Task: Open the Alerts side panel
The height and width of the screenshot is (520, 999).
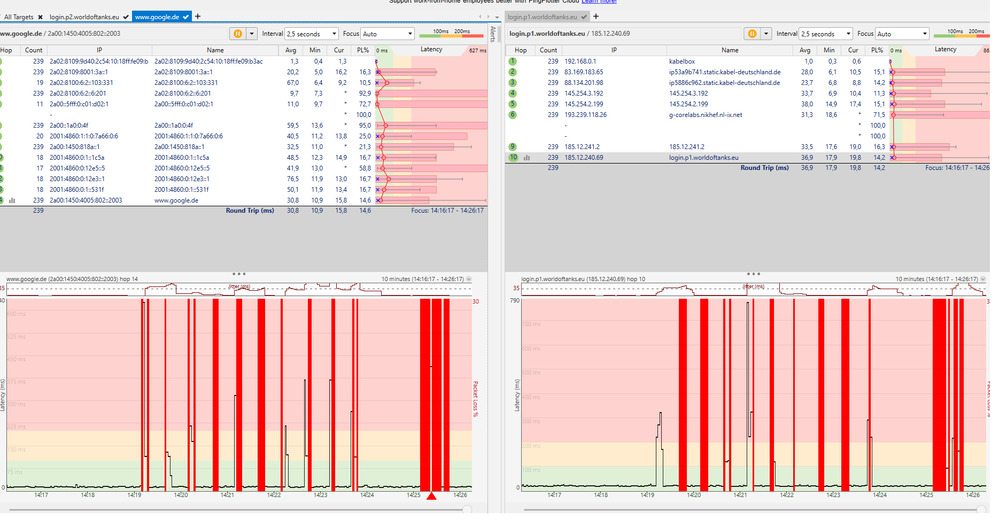Action: (494, 34)
